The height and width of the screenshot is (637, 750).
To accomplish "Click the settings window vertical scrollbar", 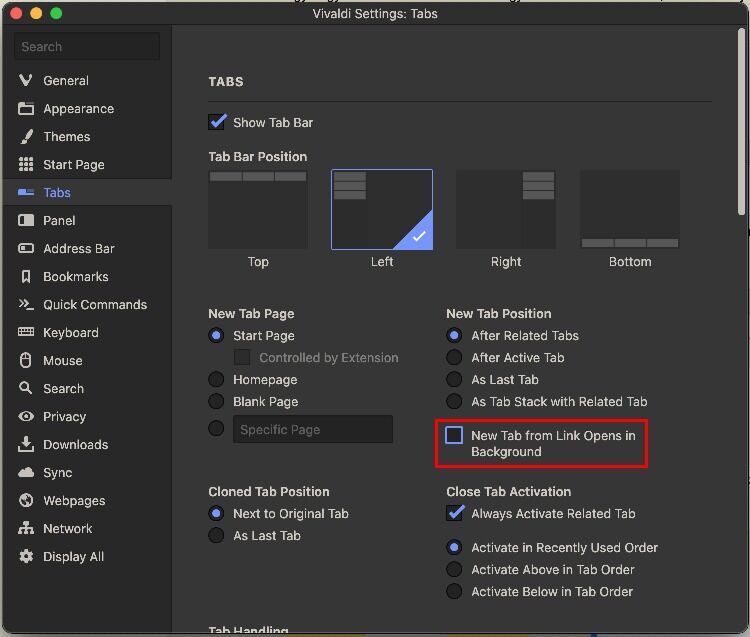I will [741, 121].
